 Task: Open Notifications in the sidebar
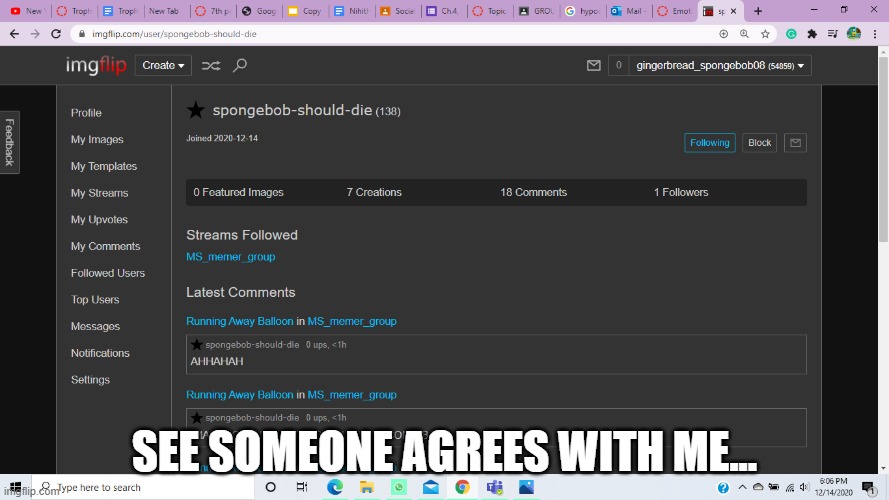point(100,353)
